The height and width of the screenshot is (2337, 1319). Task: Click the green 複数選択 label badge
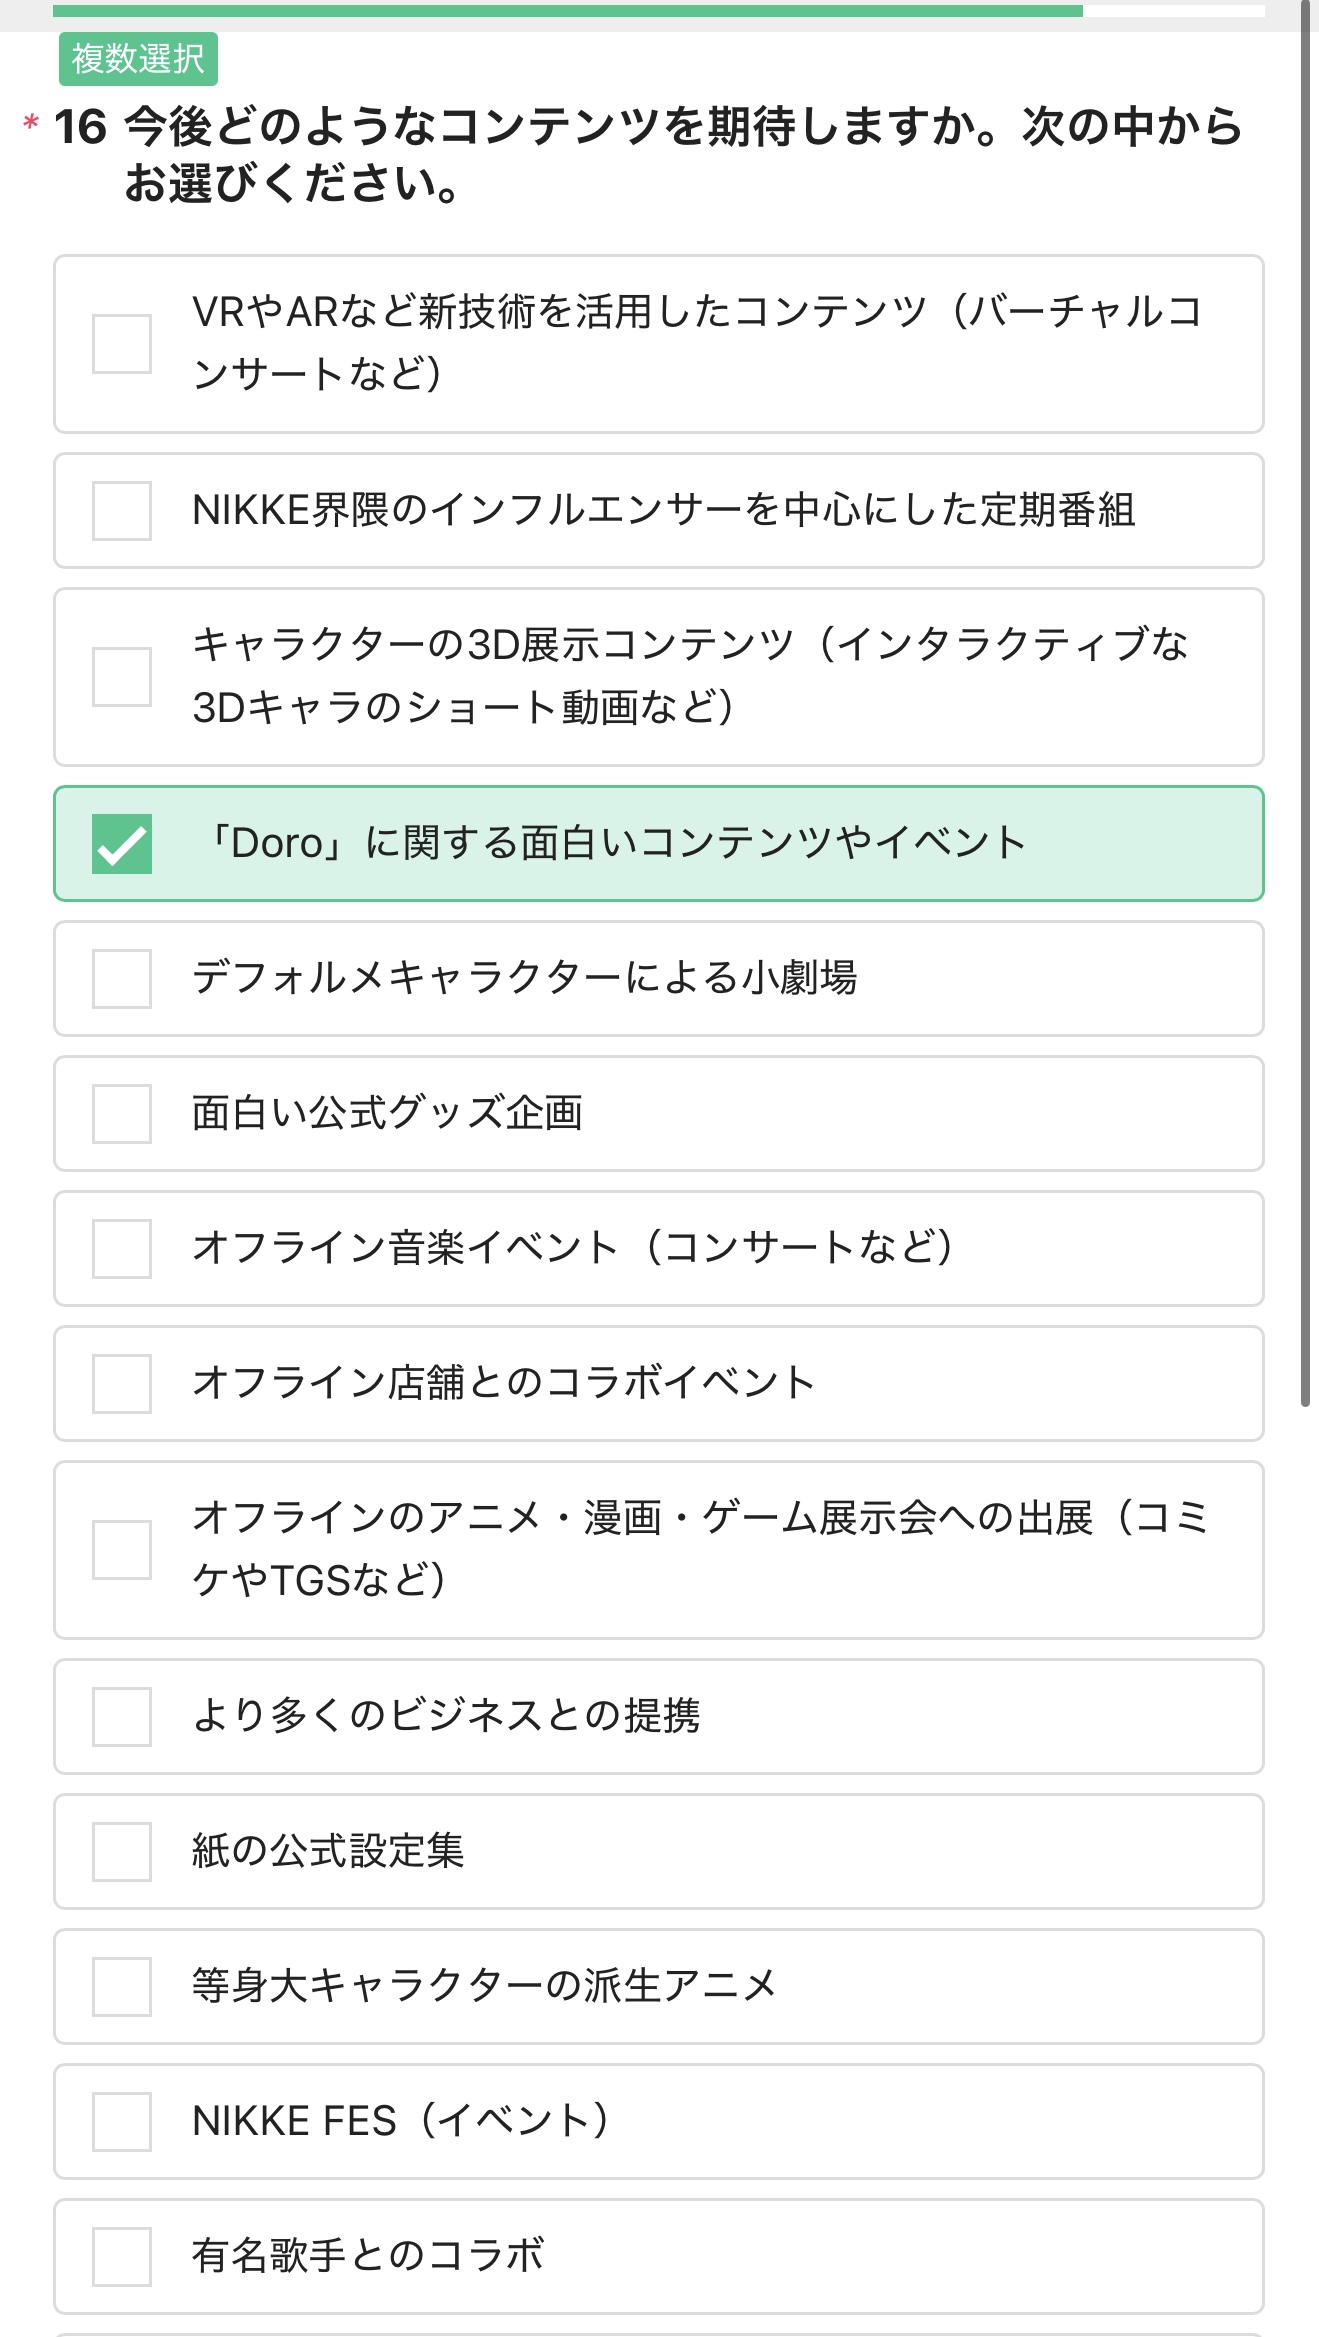138,59
